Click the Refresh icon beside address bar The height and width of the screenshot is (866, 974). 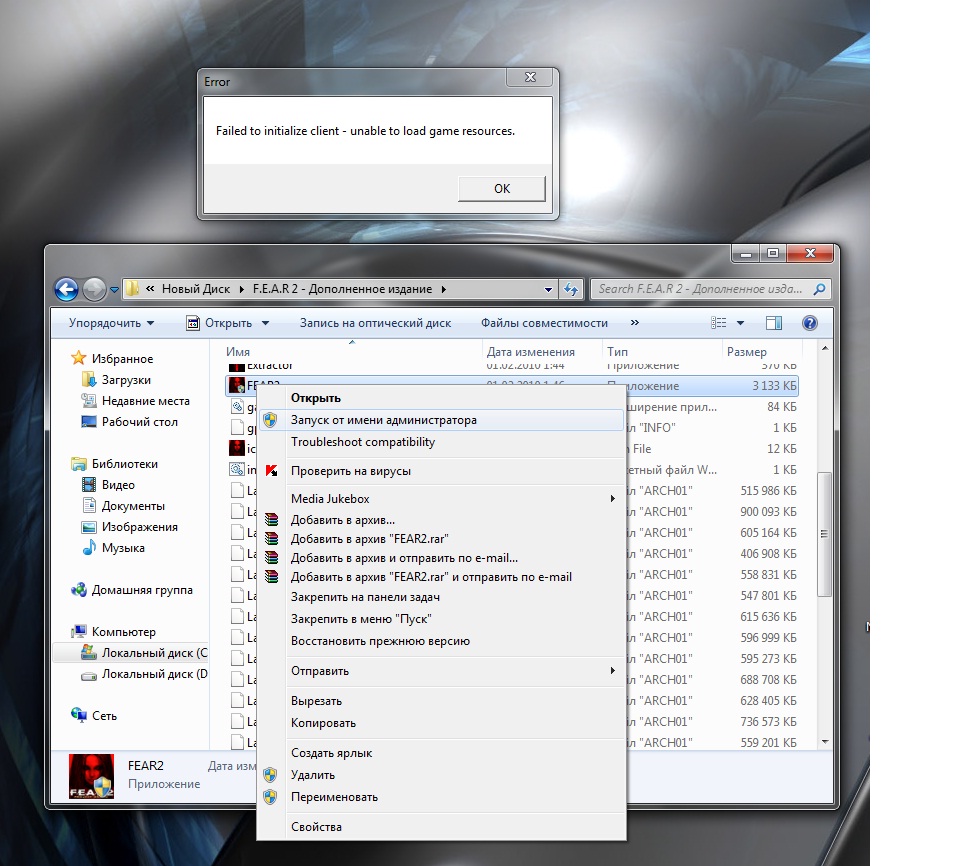(571, 289)
